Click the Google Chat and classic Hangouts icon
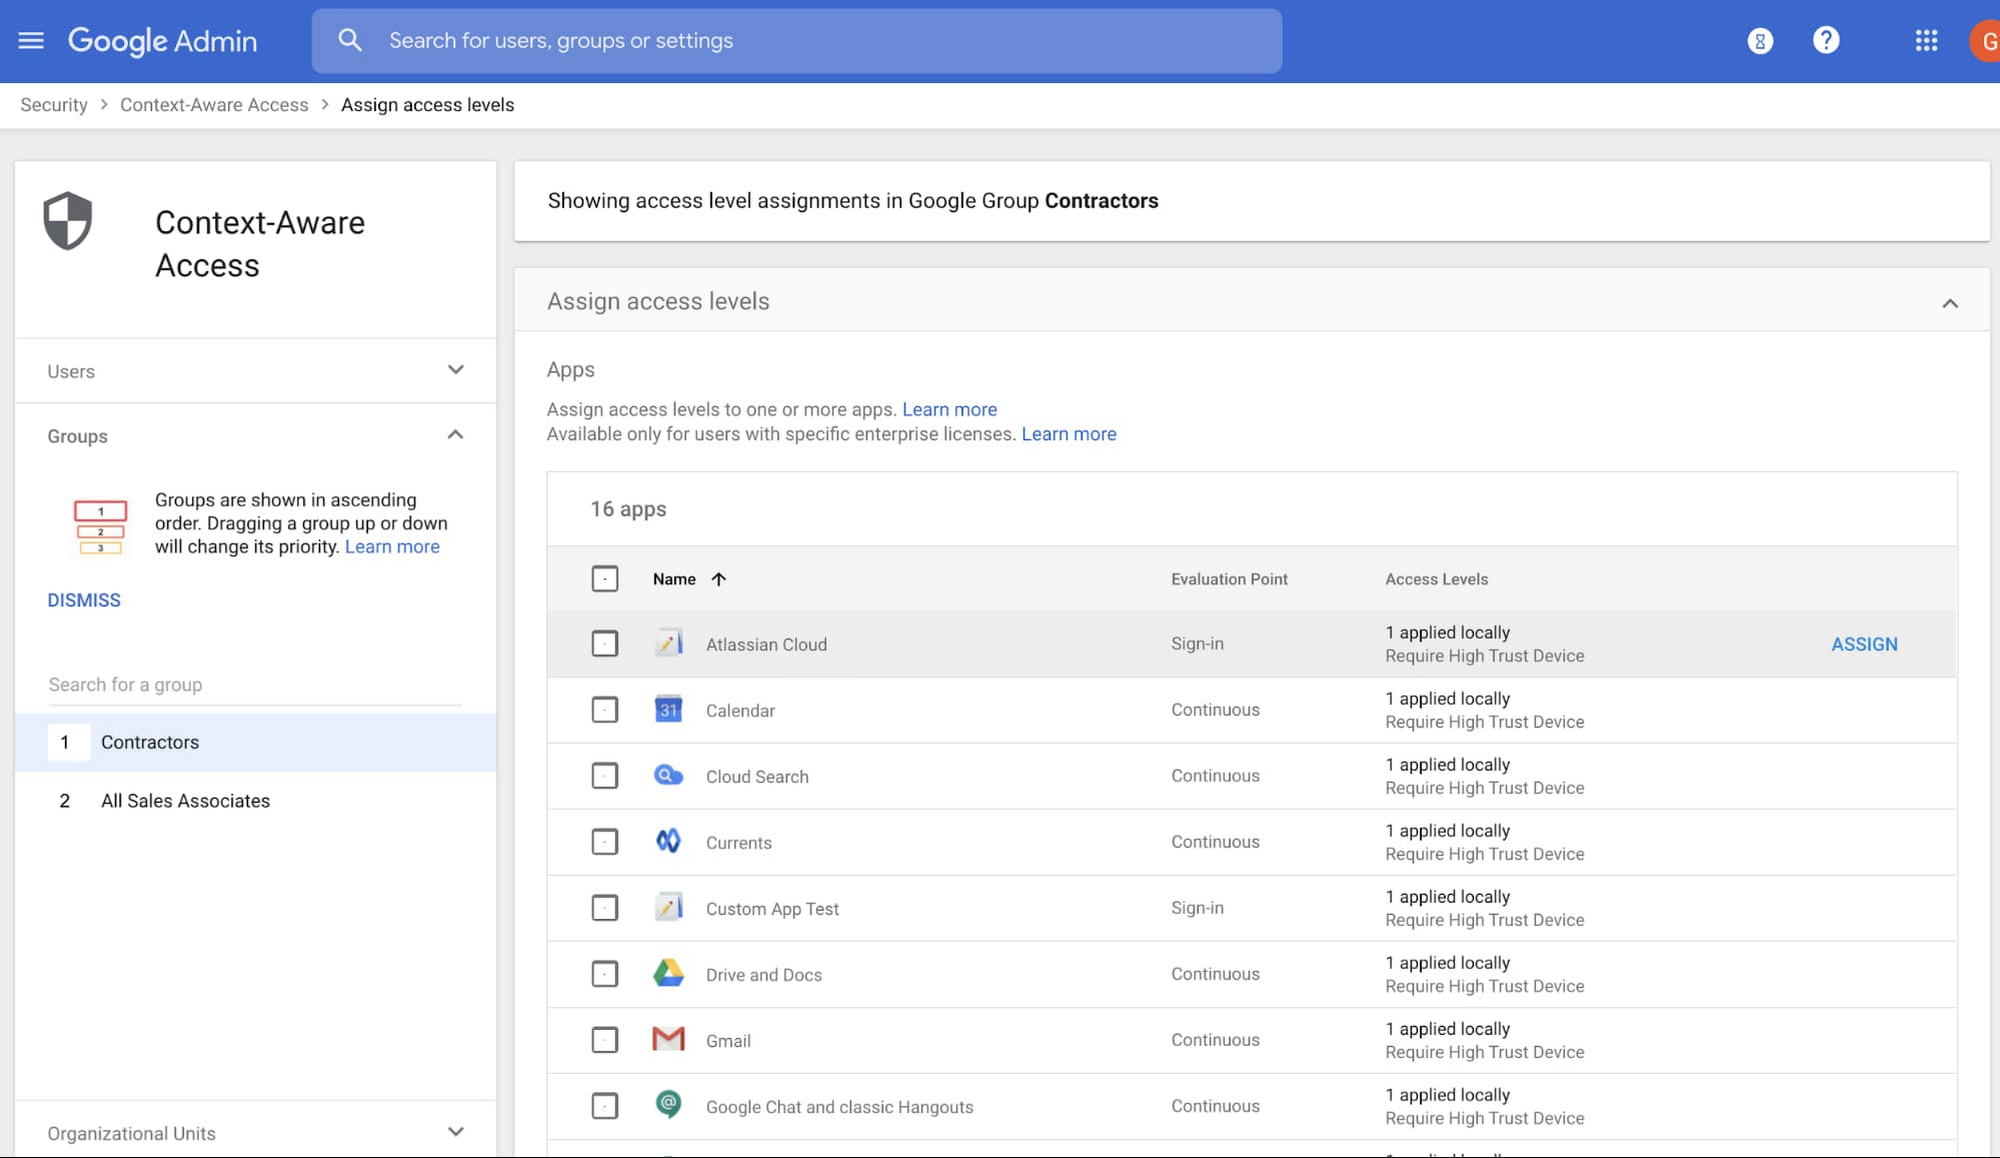2000x1158 pixels. click(x=669, y=1106)
